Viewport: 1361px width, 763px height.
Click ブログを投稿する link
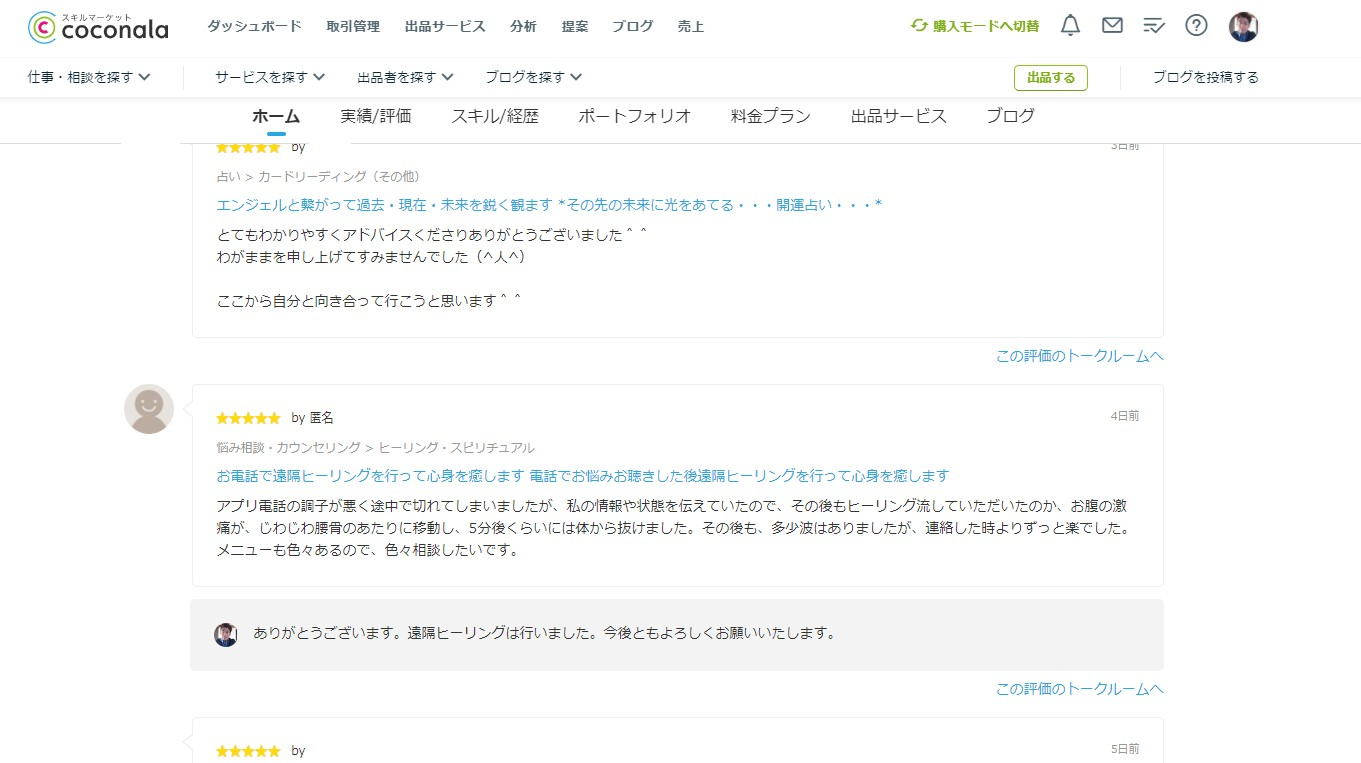coord(1206,77)
